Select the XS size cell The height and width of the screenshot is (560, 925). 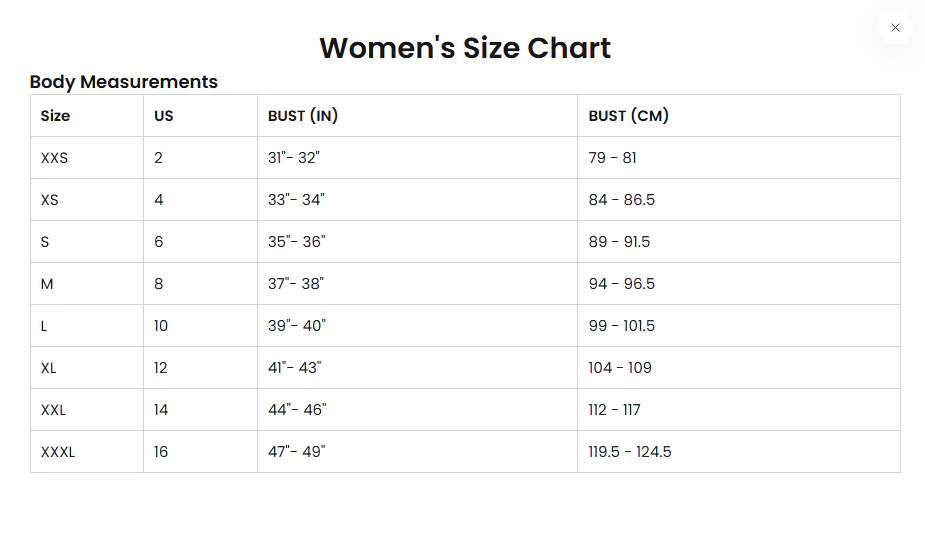click(50, 200)
